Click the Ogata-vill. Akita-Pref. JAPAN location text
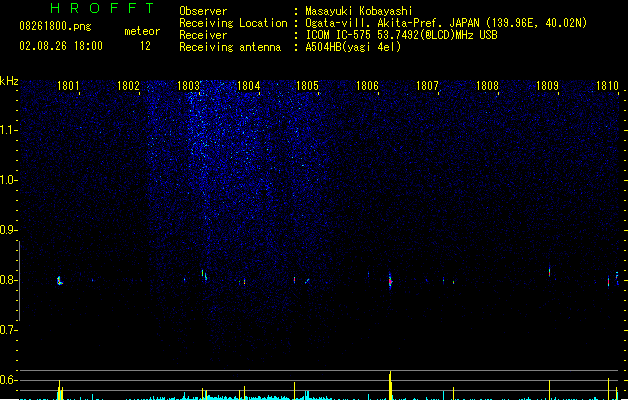Screen dimensions: 629x400 pyautogui.click(x=446, y=23)
